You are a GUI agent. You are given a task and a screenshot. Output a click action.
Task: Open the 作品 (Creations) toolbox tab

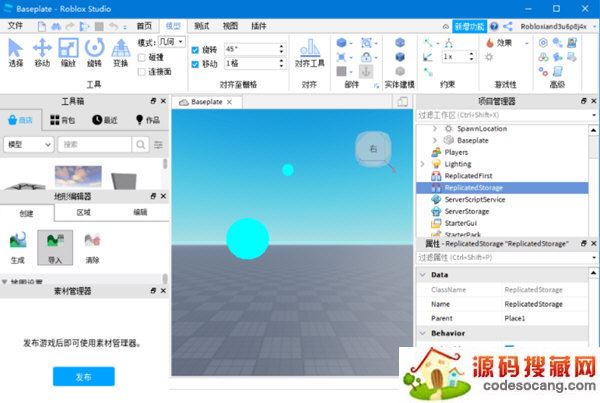point(148,120)
